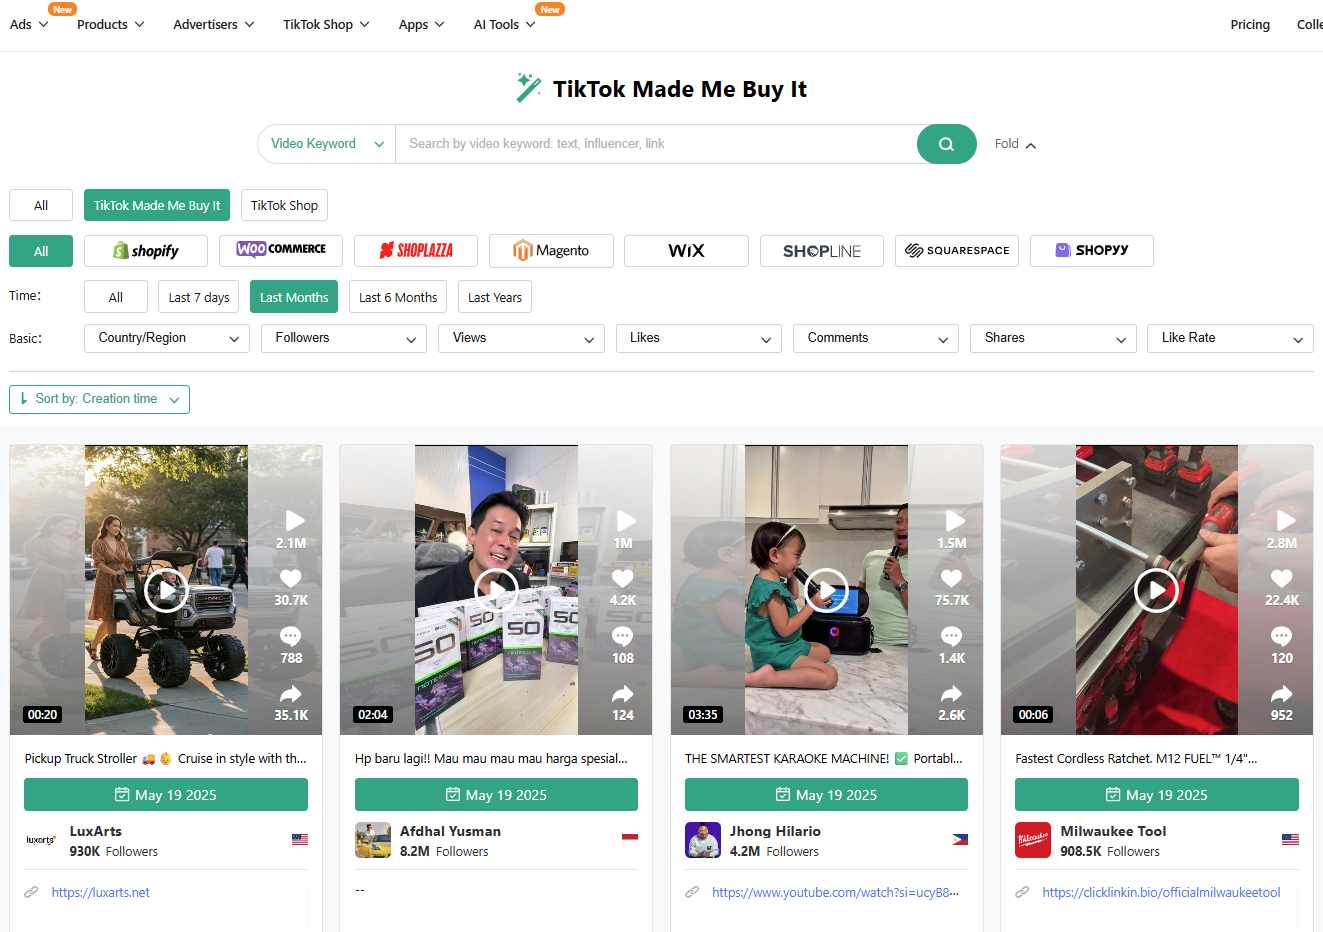Select the Last 6 Months time filter
Screen dimensions: 1323x932
click(x=398, y=297)
